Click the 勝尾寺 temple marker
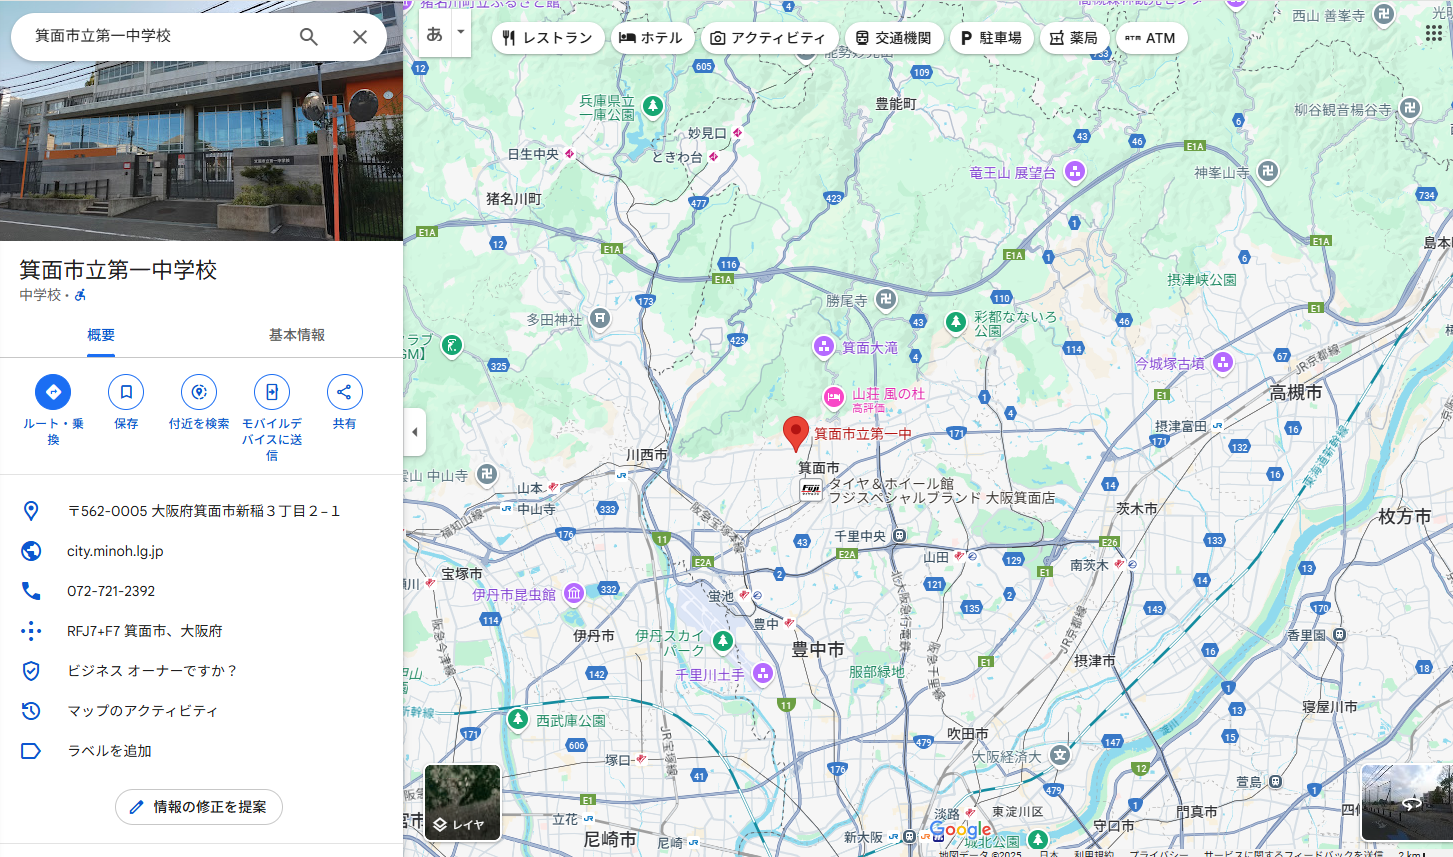 (886, 298)
